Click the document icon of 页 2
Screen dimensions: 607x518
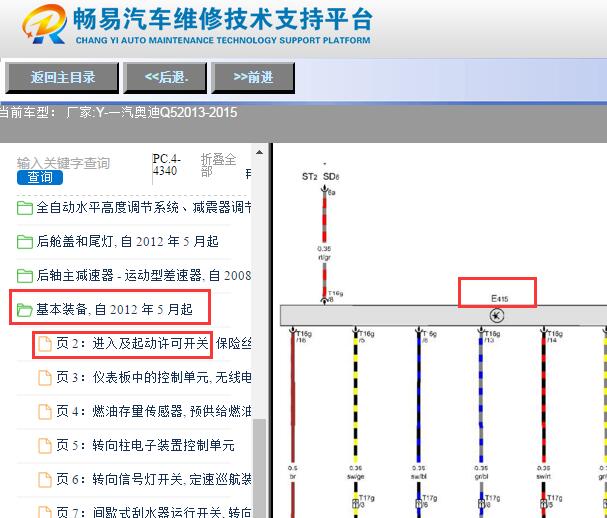(x=45, y=344)
